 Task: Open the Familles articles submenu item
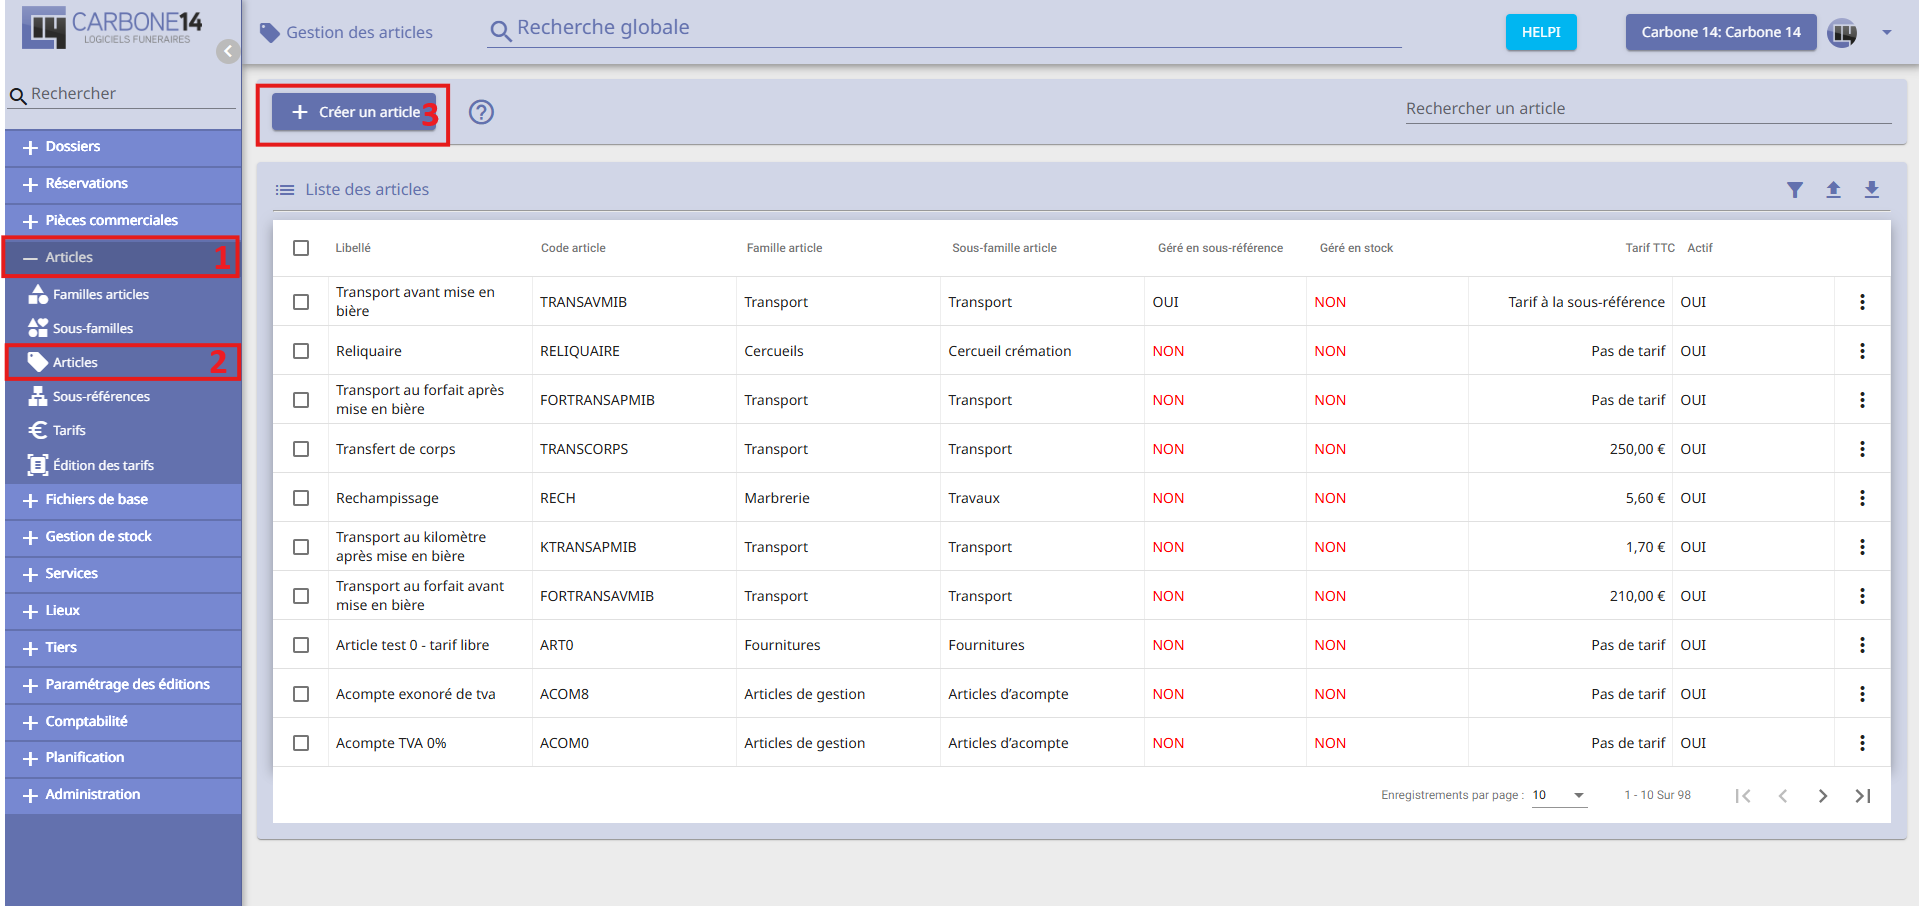coord(123,294)
